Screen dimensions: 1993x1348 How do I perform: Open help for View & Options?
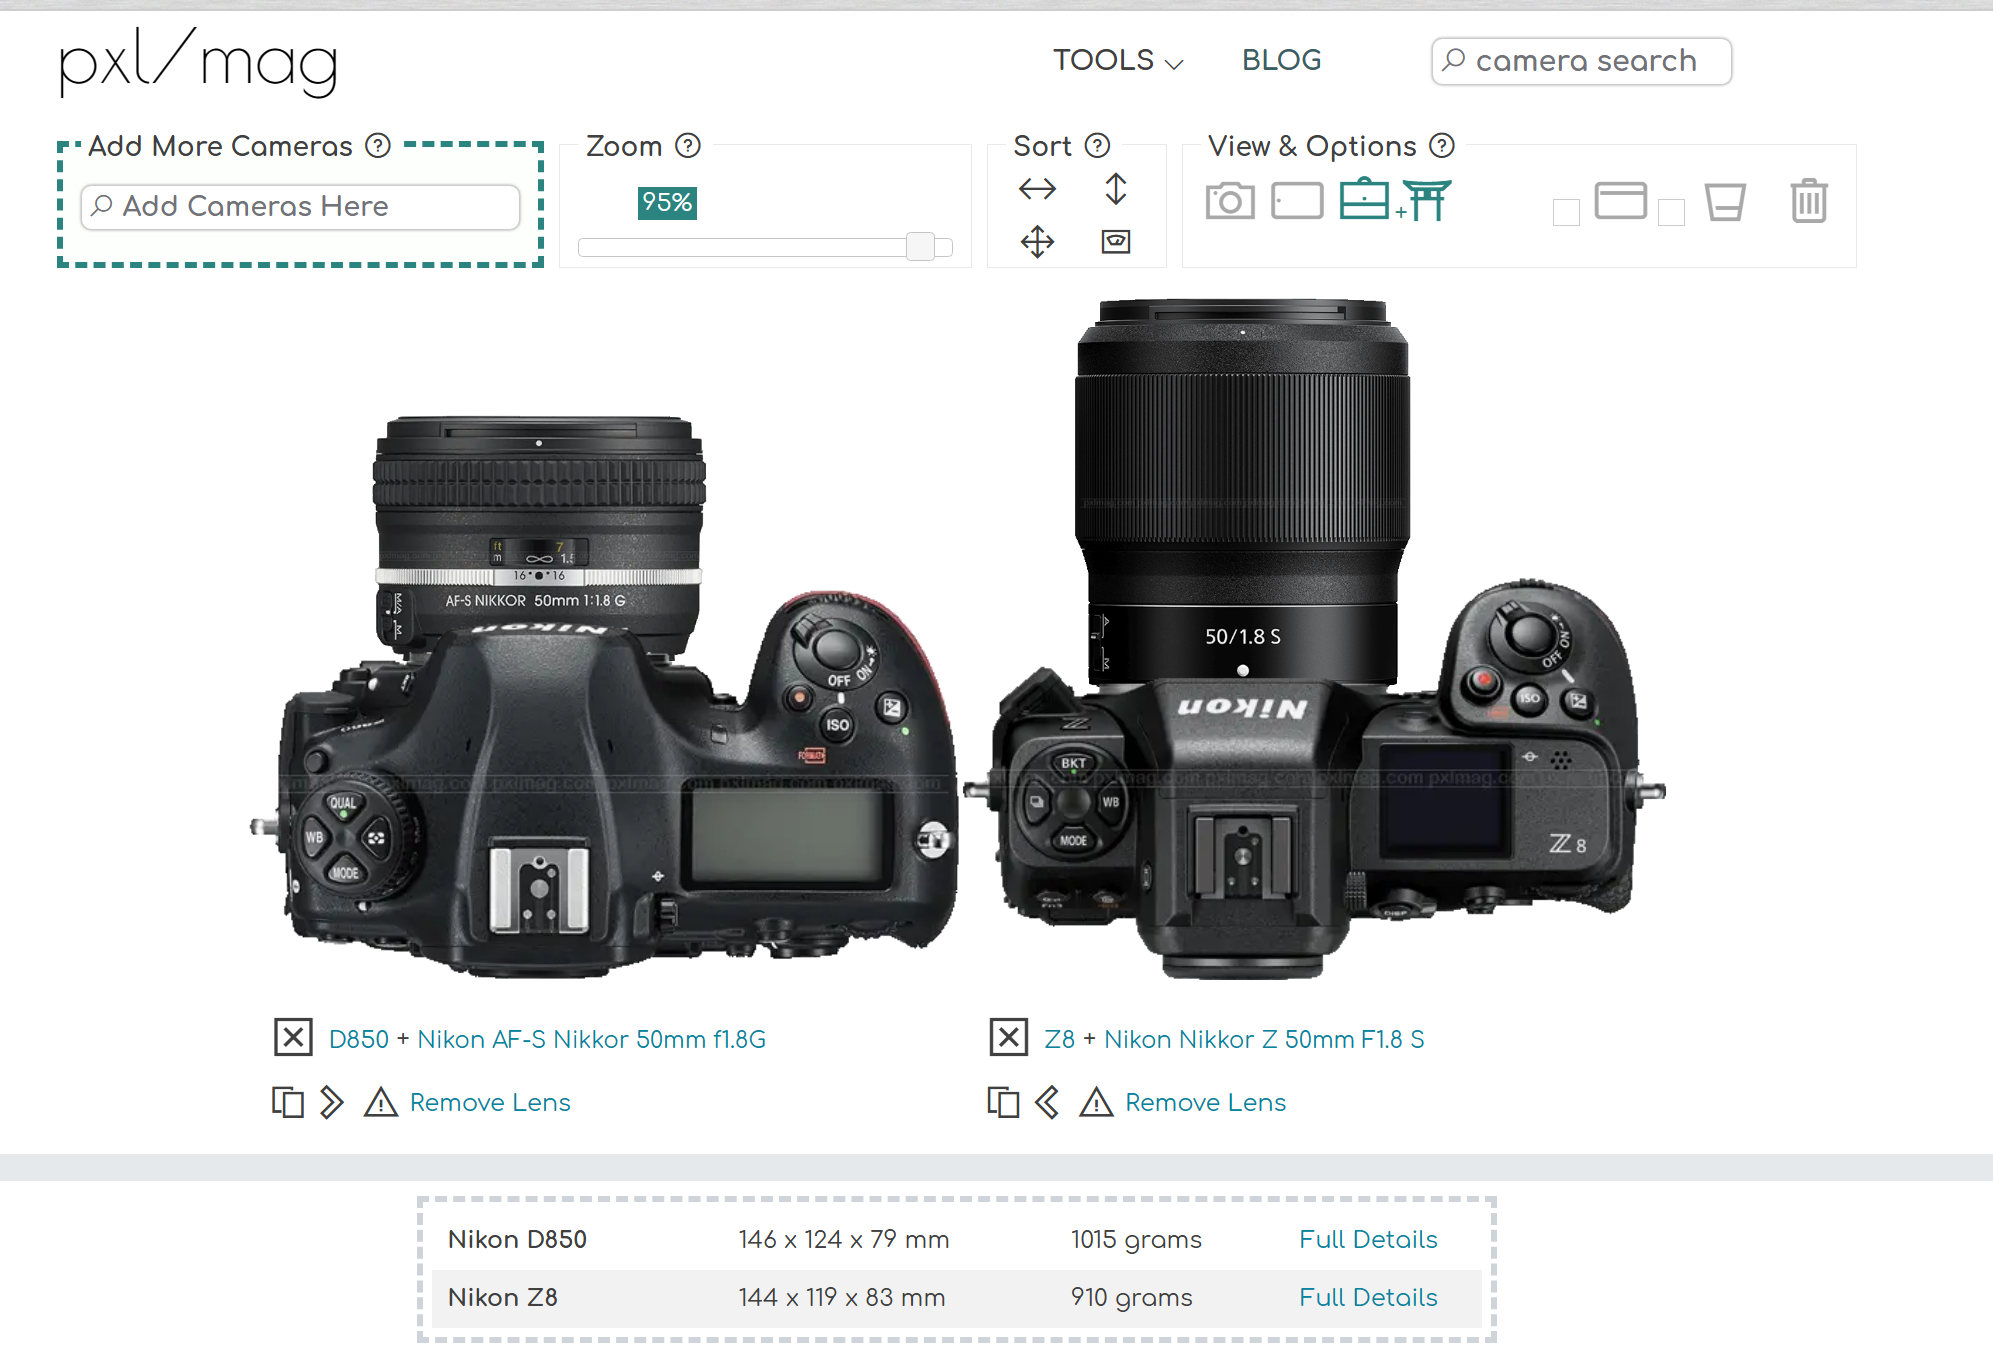[1441, 146]
